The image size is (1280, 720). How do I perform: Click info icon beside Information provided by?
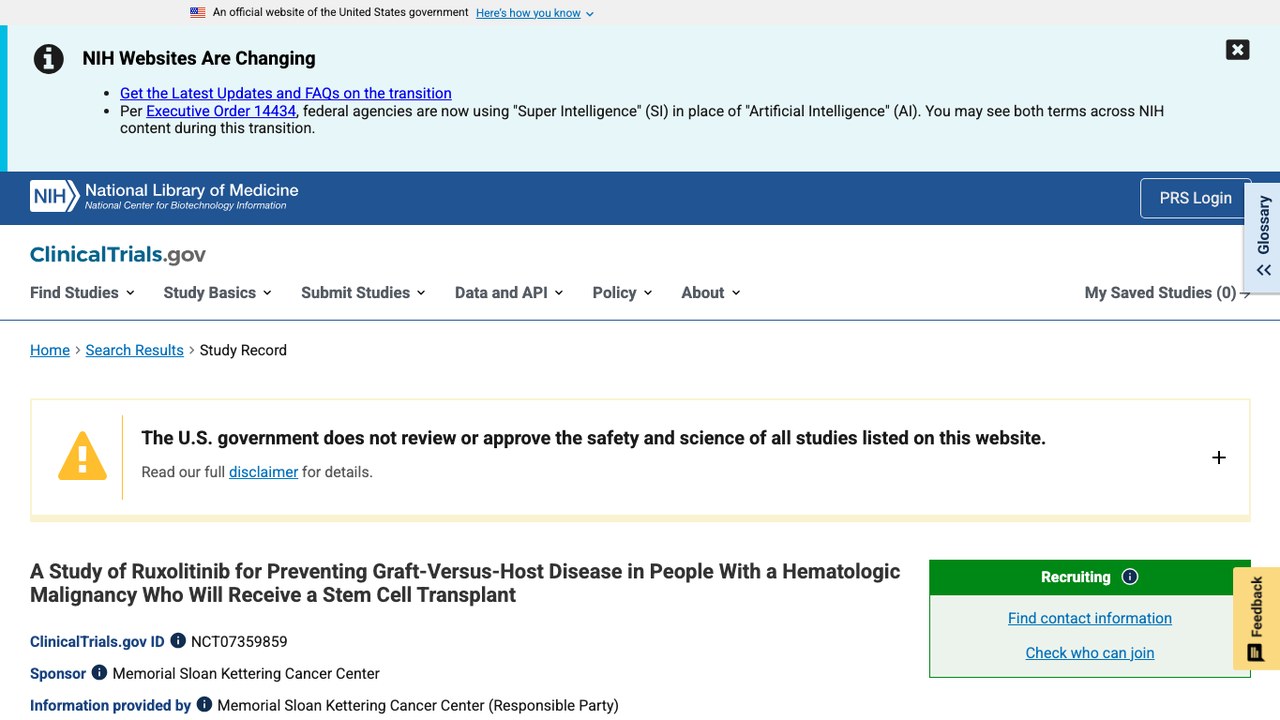point(204,705)
